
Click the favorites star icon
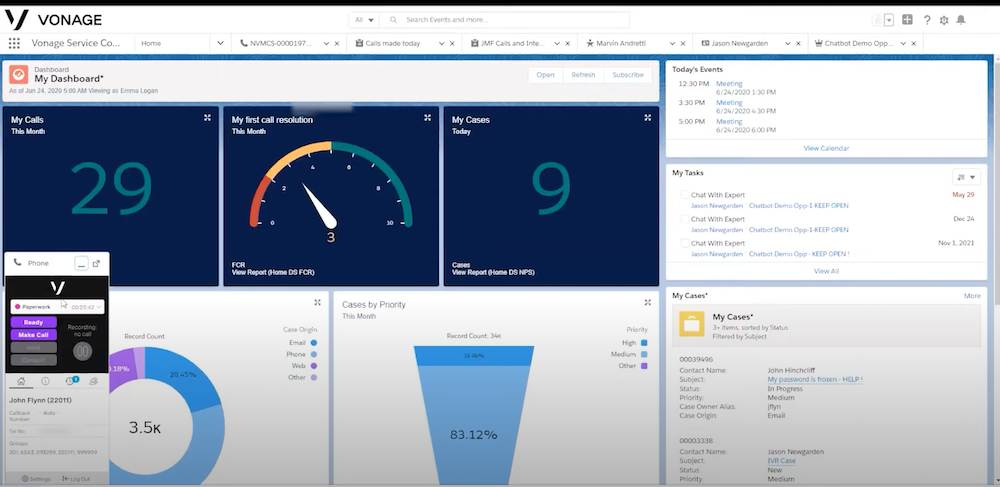click(878, 20)
